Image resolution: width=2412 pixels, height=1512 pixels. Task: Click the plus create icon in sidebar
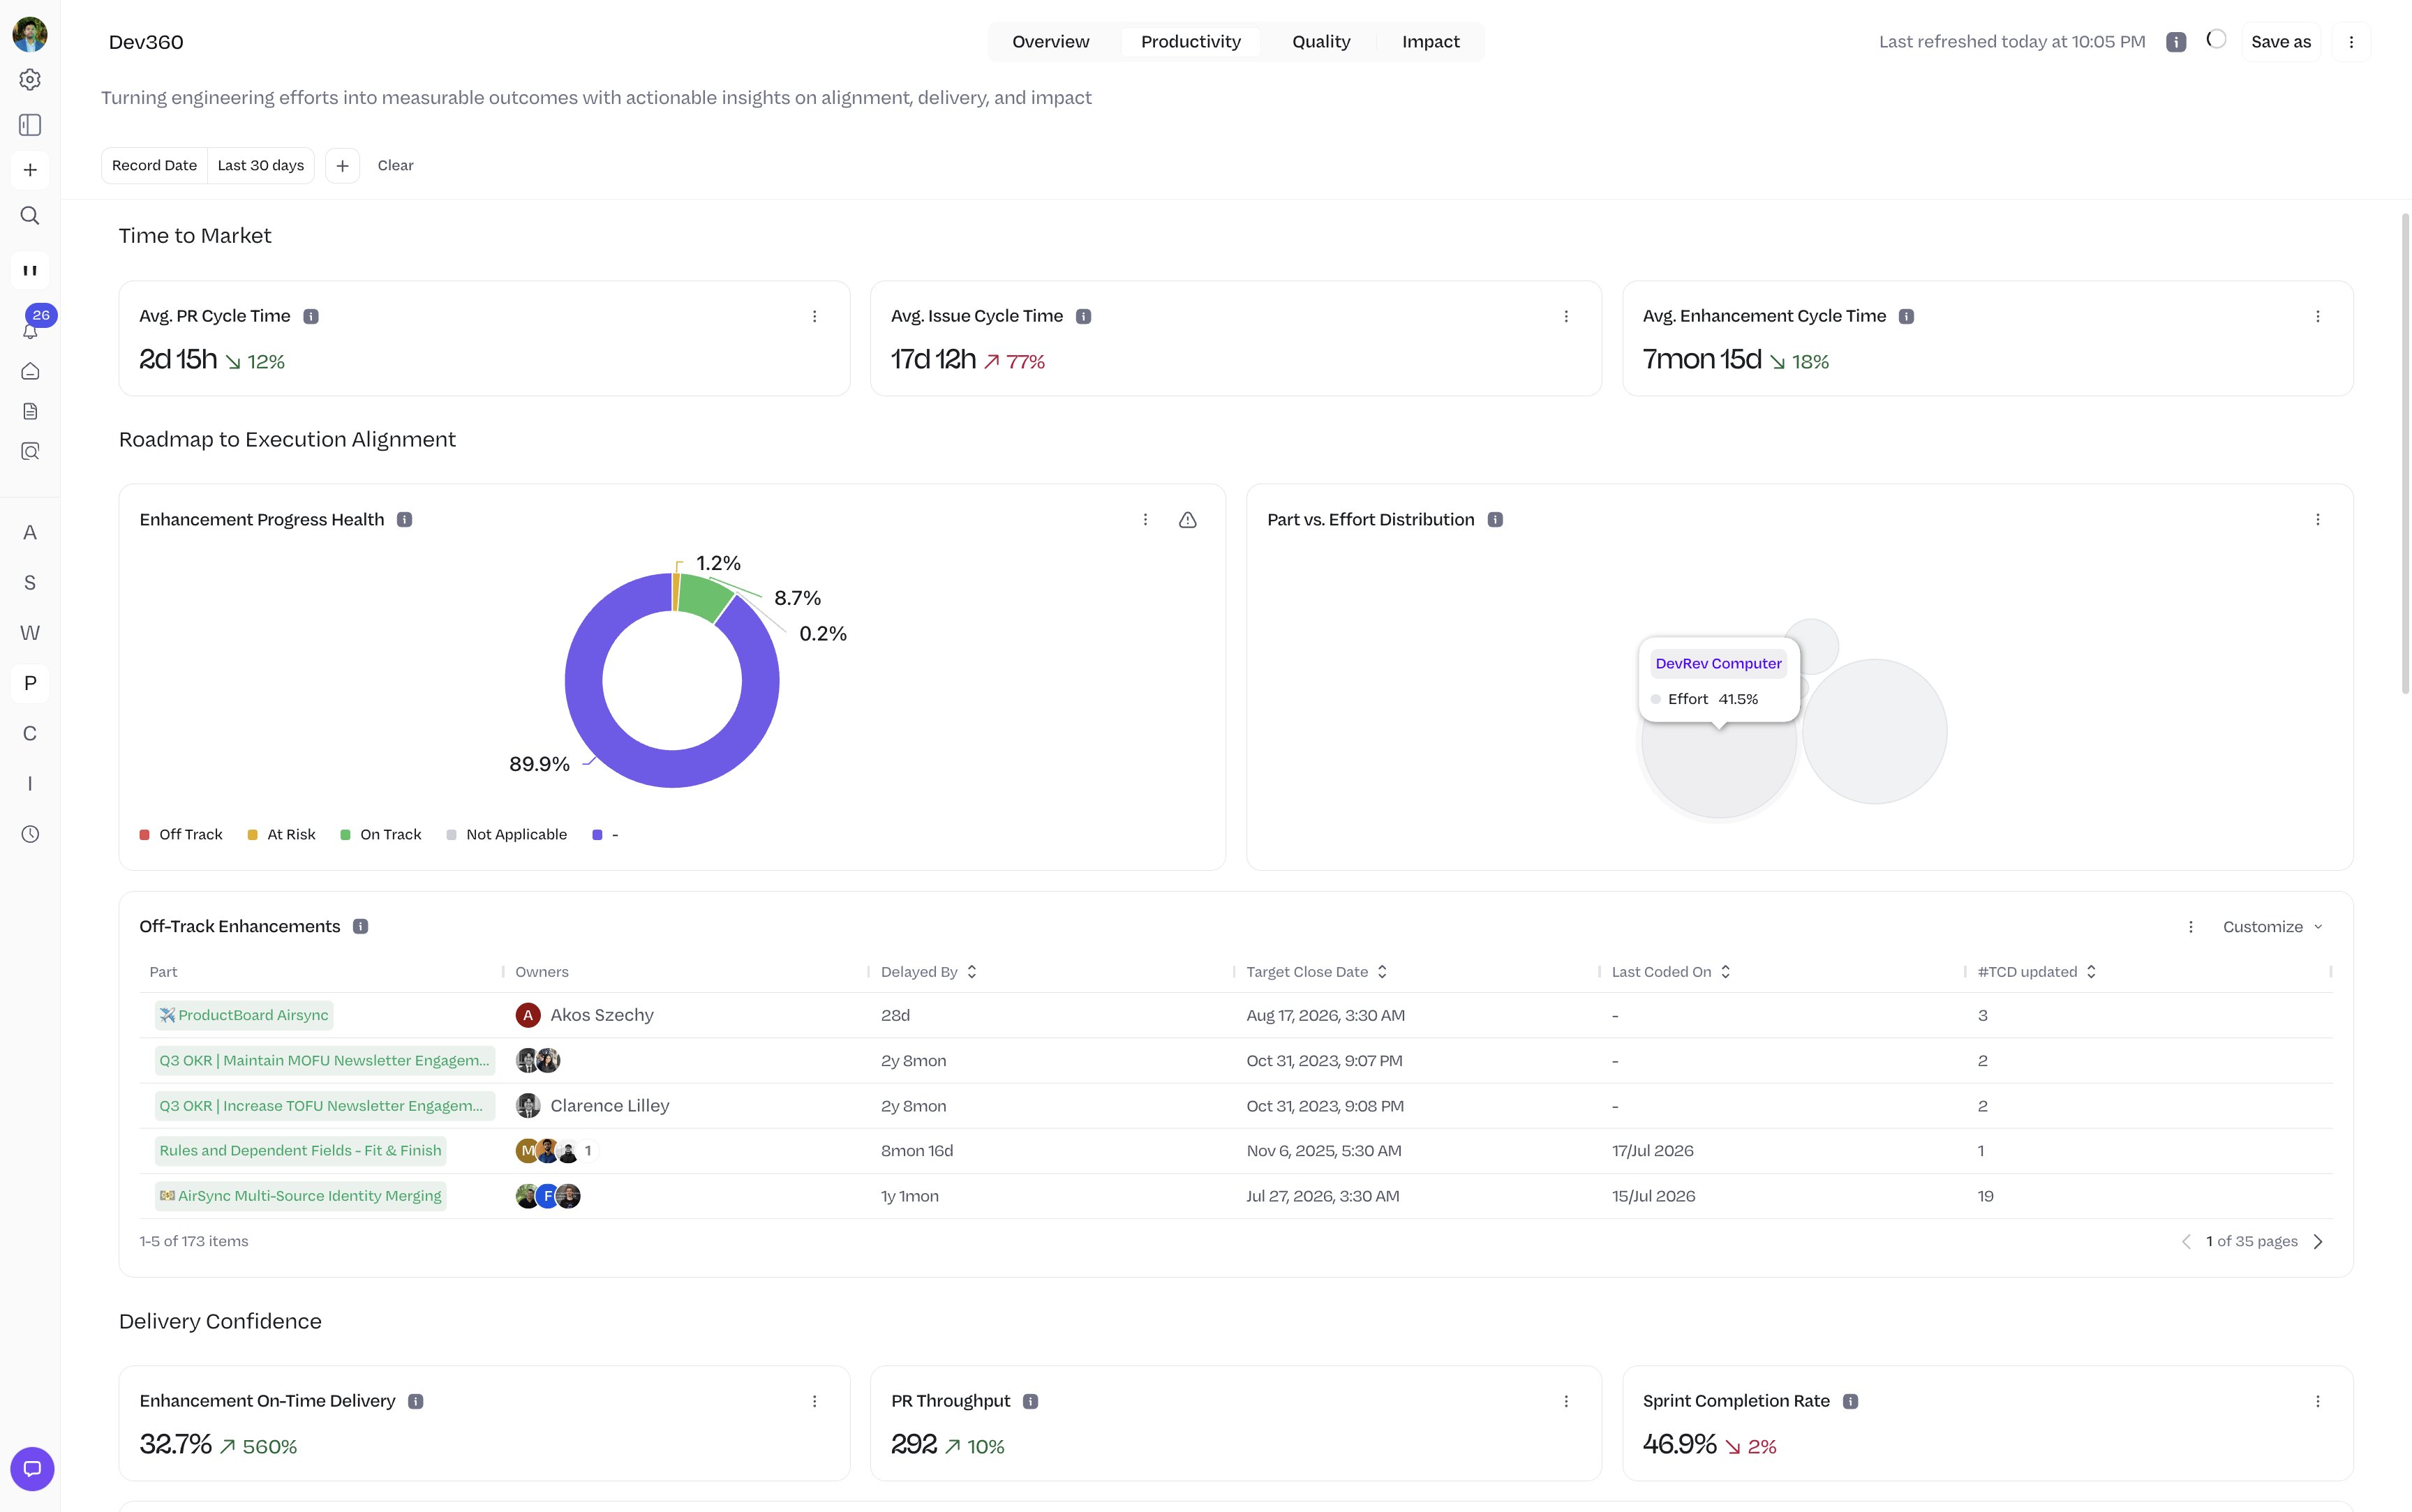(30, 170)
